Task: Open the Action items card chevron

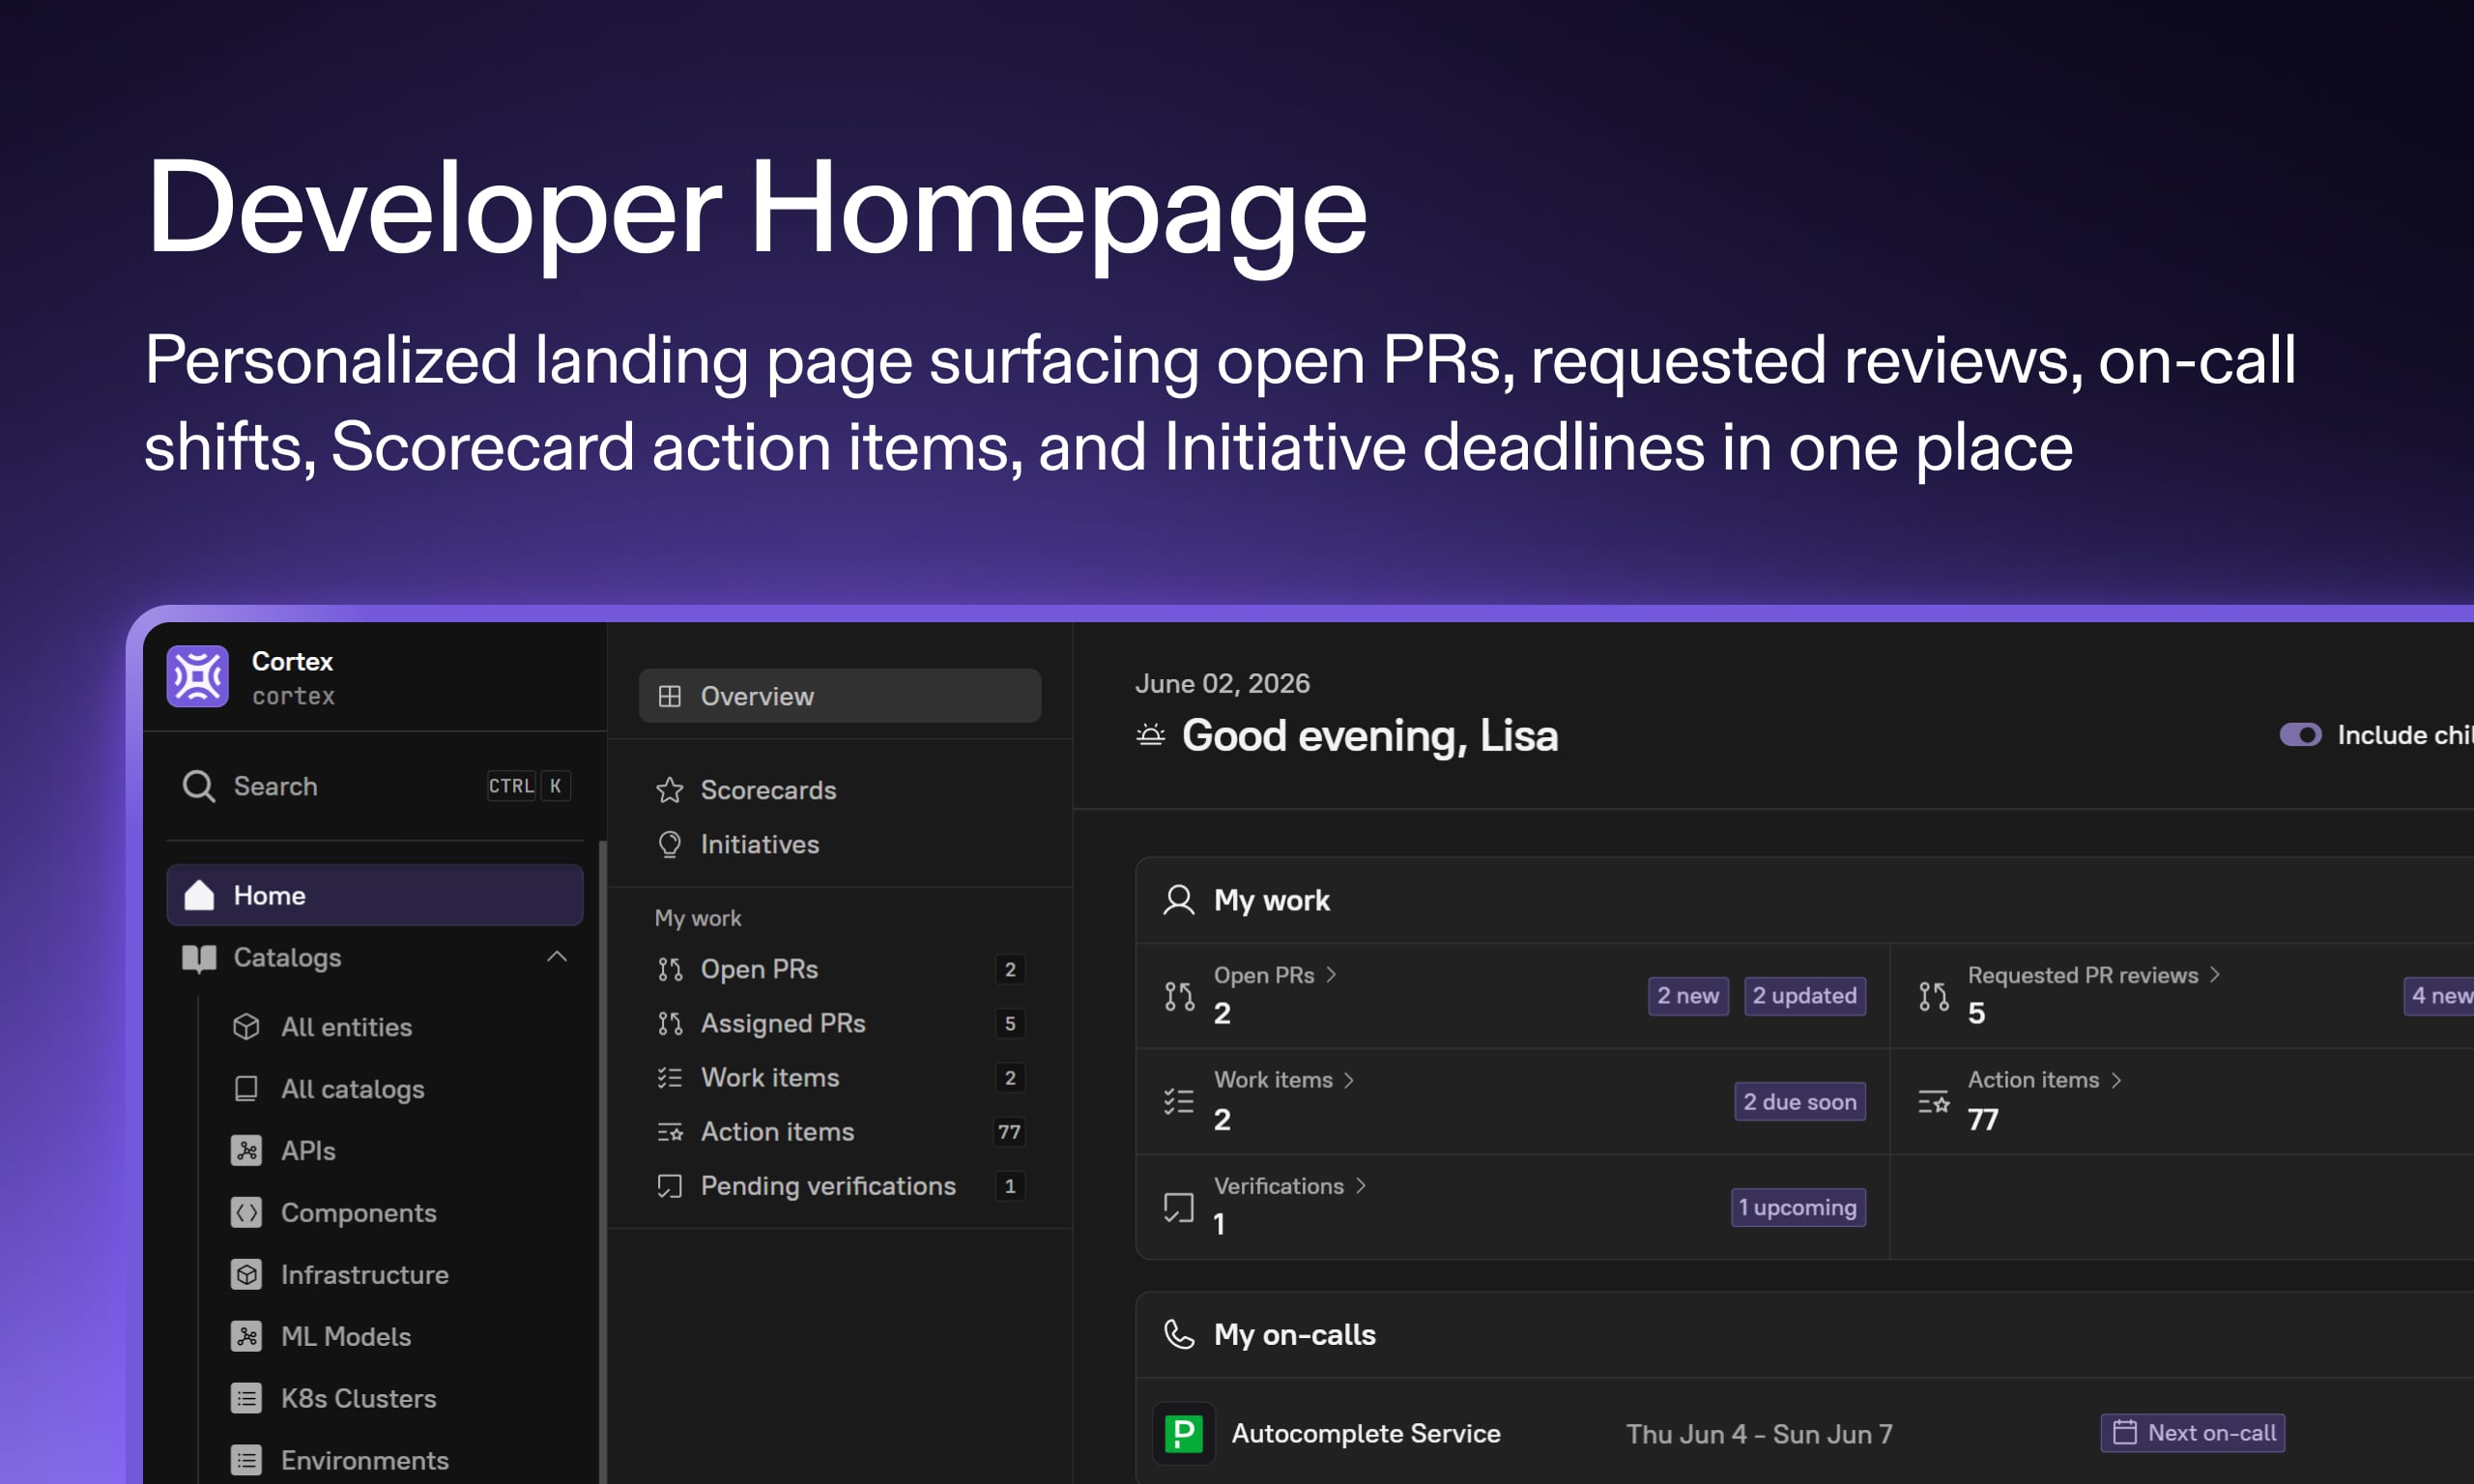Action: (x=2116, y=1080)
